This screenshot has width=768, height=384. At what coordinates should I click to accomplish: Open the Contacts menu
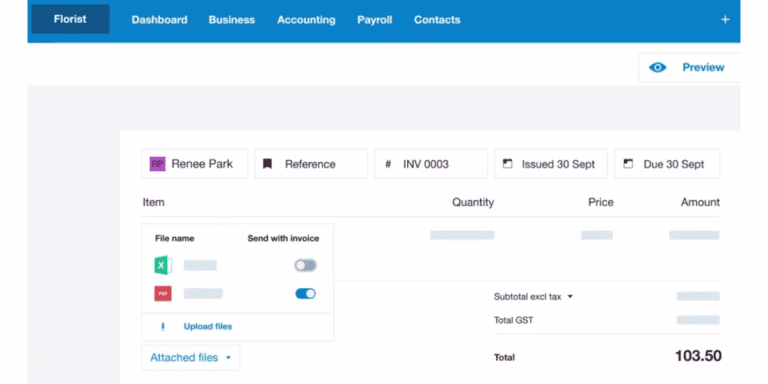click(437, 20)
